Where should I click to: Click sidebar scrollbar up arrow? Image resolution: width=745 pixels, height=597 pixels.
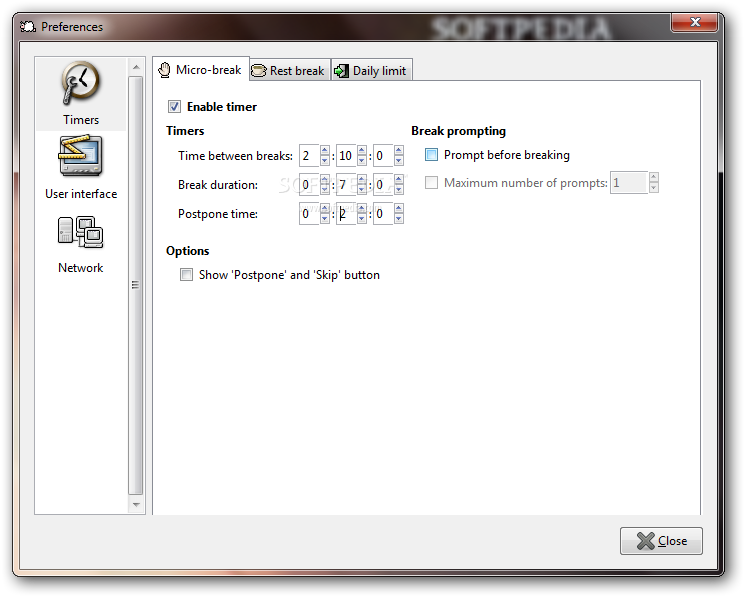click(136, 67)
